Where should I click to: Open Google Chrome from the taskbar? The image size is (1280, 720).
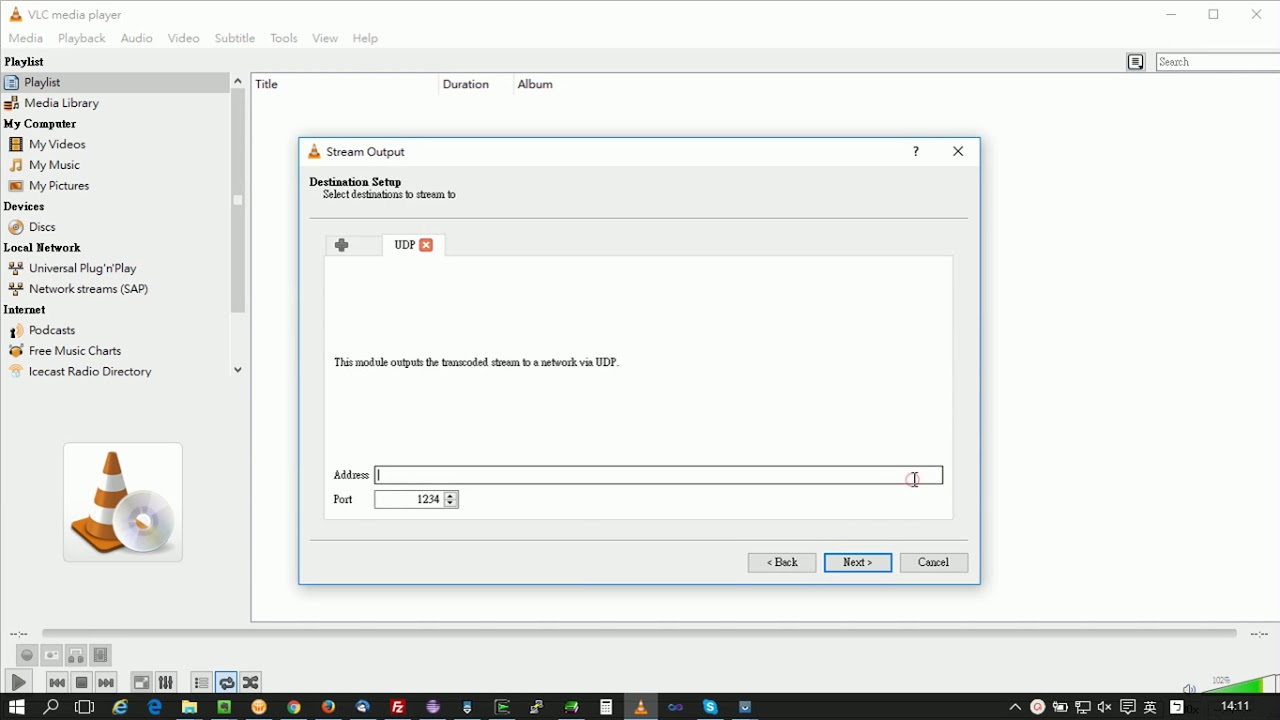pyautogui.click(x=294, y=707)
